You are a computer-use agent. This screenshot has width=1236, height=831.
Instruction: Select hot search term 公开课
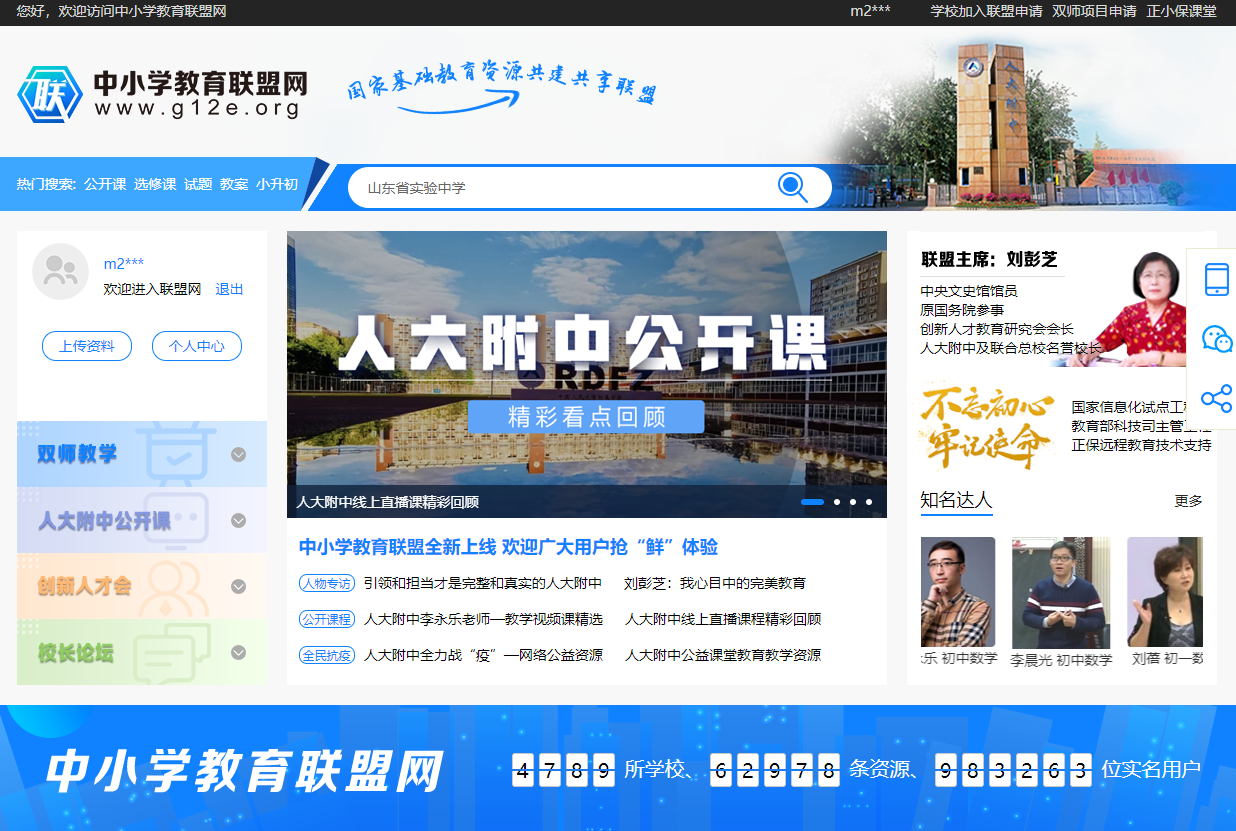[x=105, y=184]
